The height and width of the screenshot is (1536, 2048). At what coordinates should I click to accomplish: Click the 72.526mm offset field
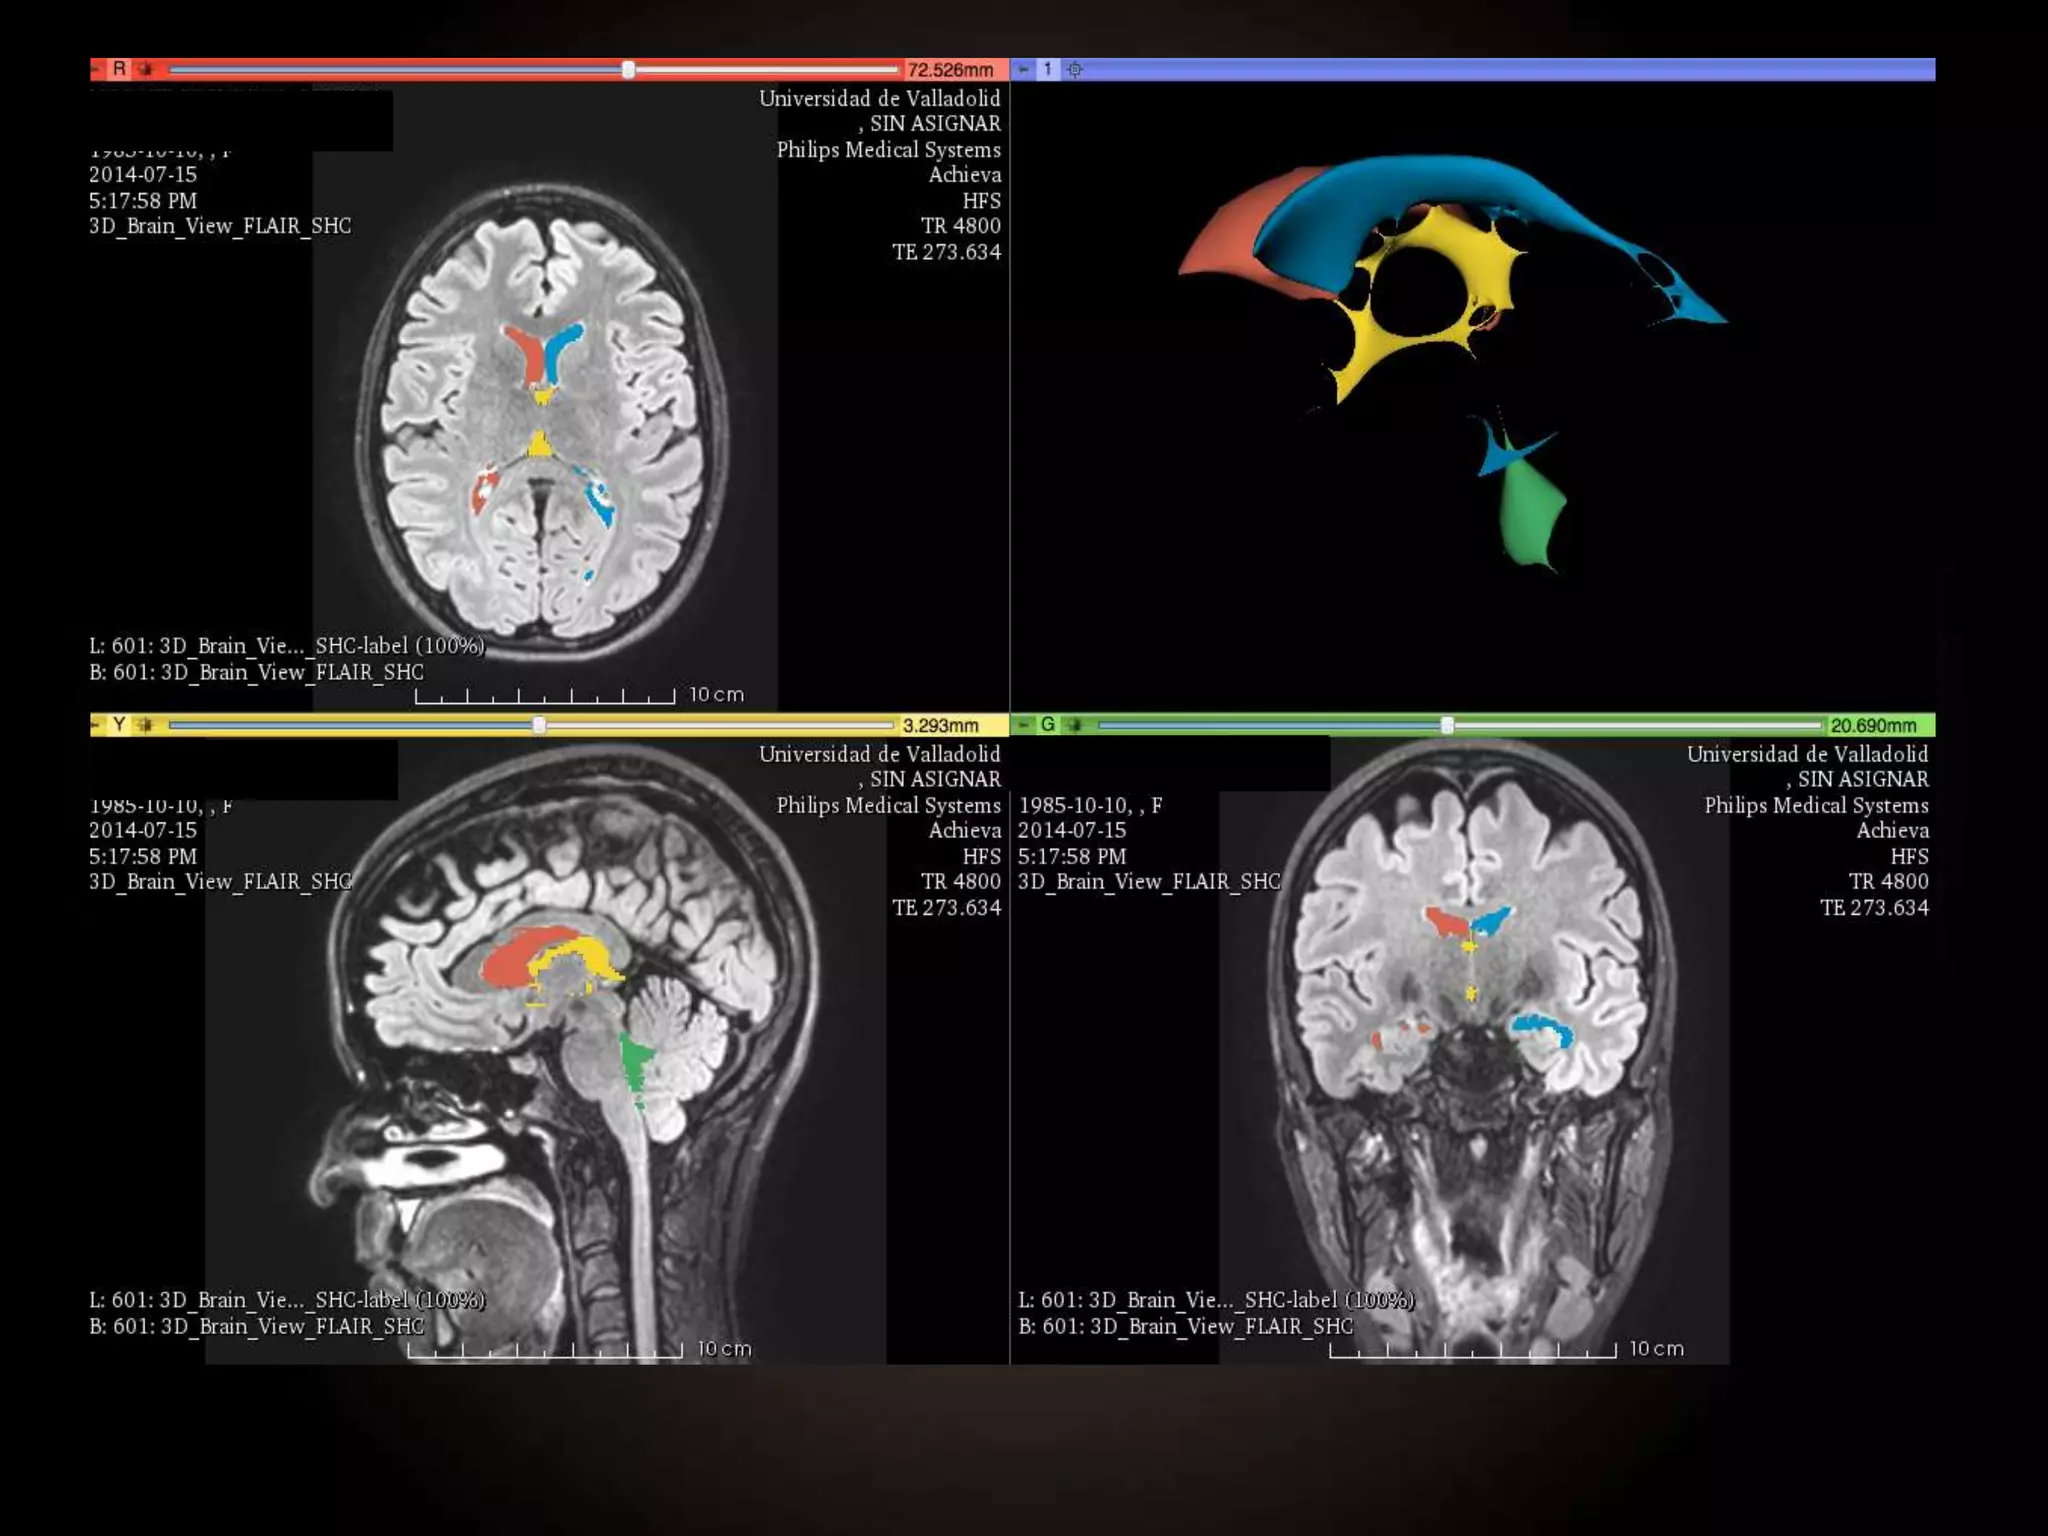[x=951, y=69]
